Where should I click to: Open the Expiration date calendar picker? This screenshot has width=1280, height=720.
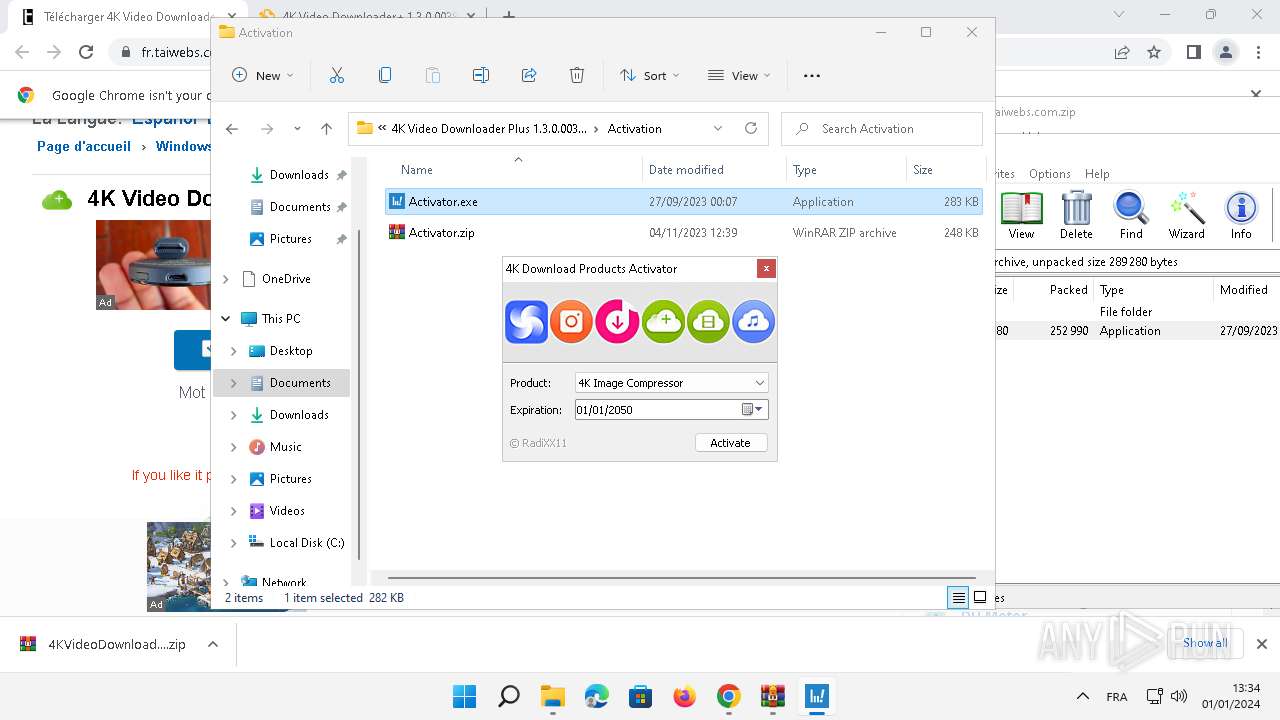point(754,410)
